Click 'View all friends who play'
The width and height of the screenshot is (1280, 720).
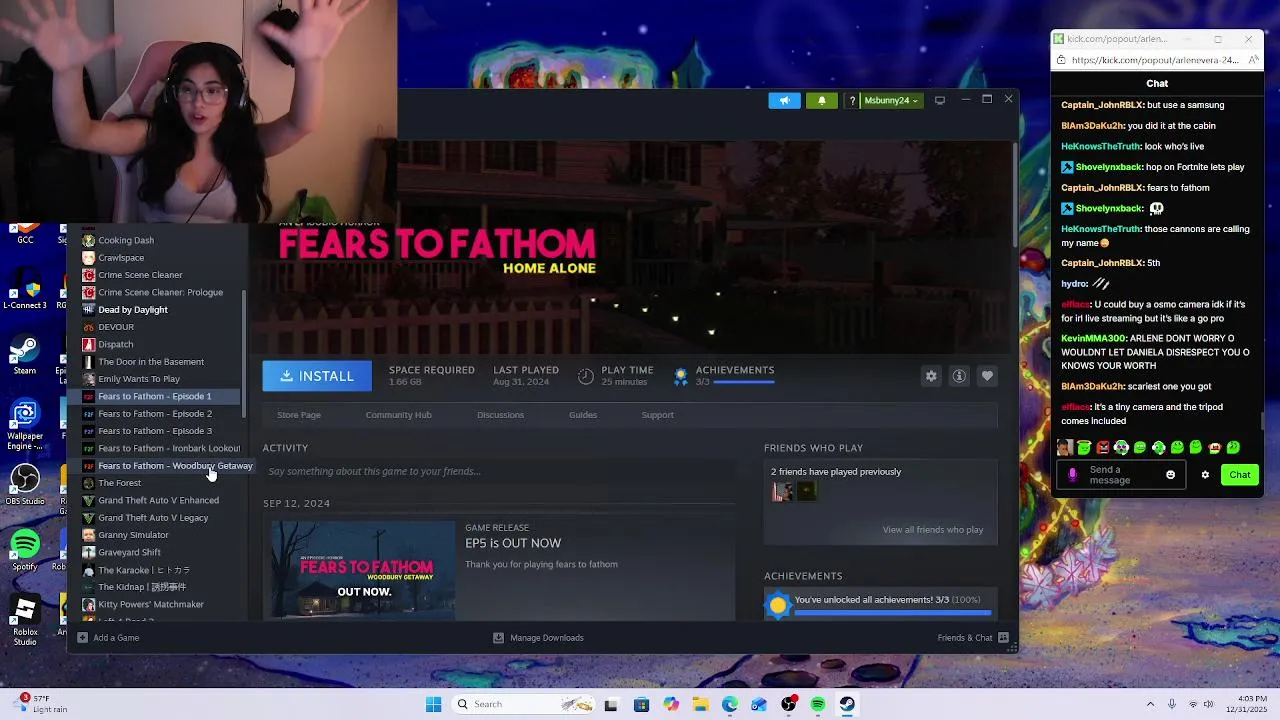pyautogui.click(x=932, y=530)
